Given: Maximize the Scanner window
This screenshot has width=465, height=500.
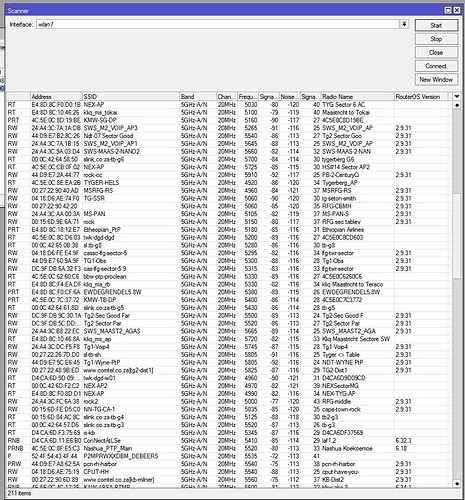Looking at the screenshot, I should coord(448,10).
